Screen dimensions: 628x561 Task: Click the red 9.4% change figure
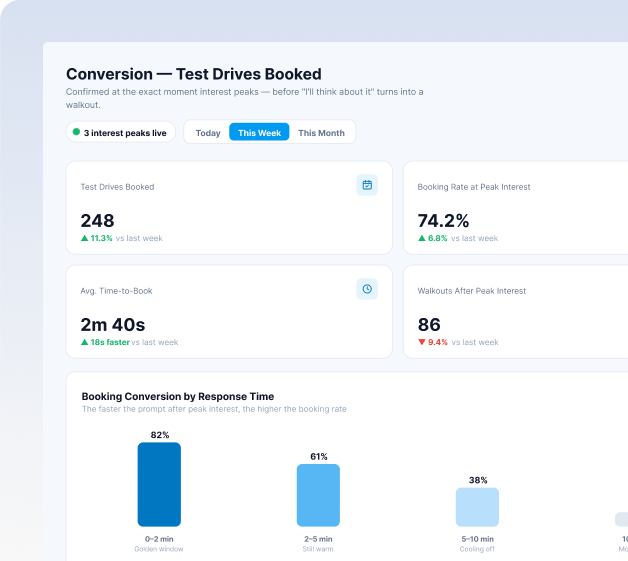(x=438, y=342)
